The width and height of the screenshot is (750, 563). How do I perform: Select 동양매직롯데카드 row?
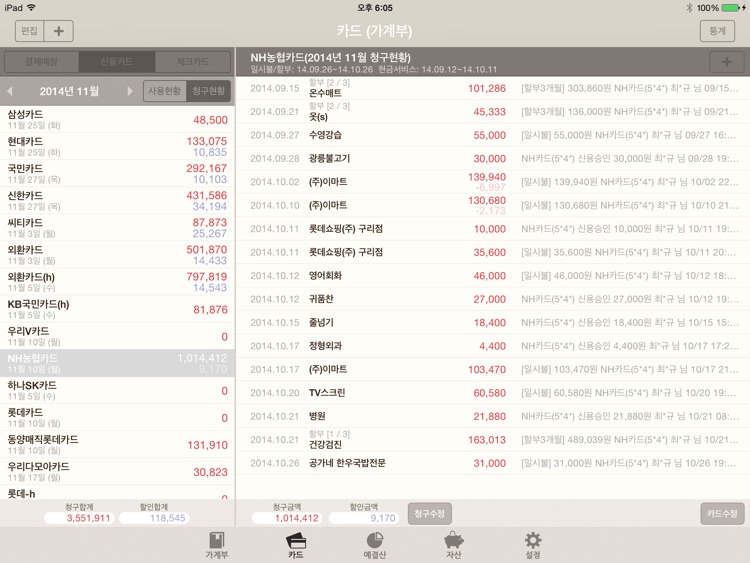[117, 444]
